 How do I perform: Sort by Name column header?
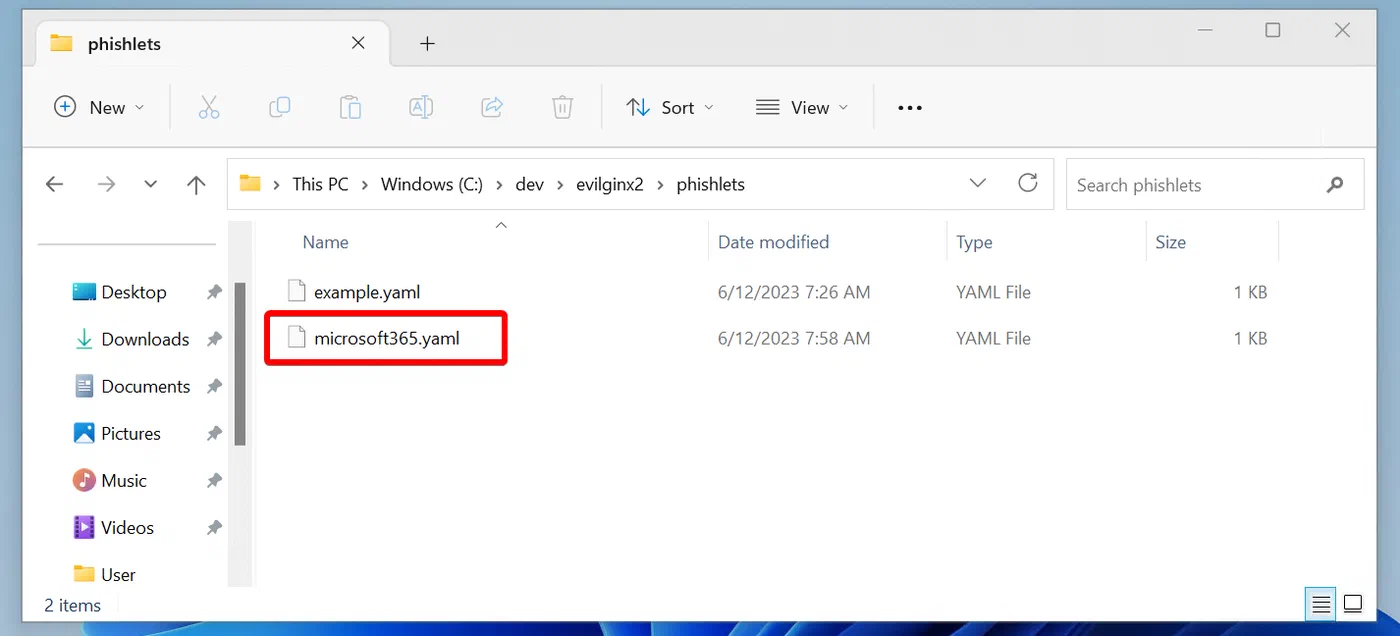pyautogui.click(x=325, y=242)
